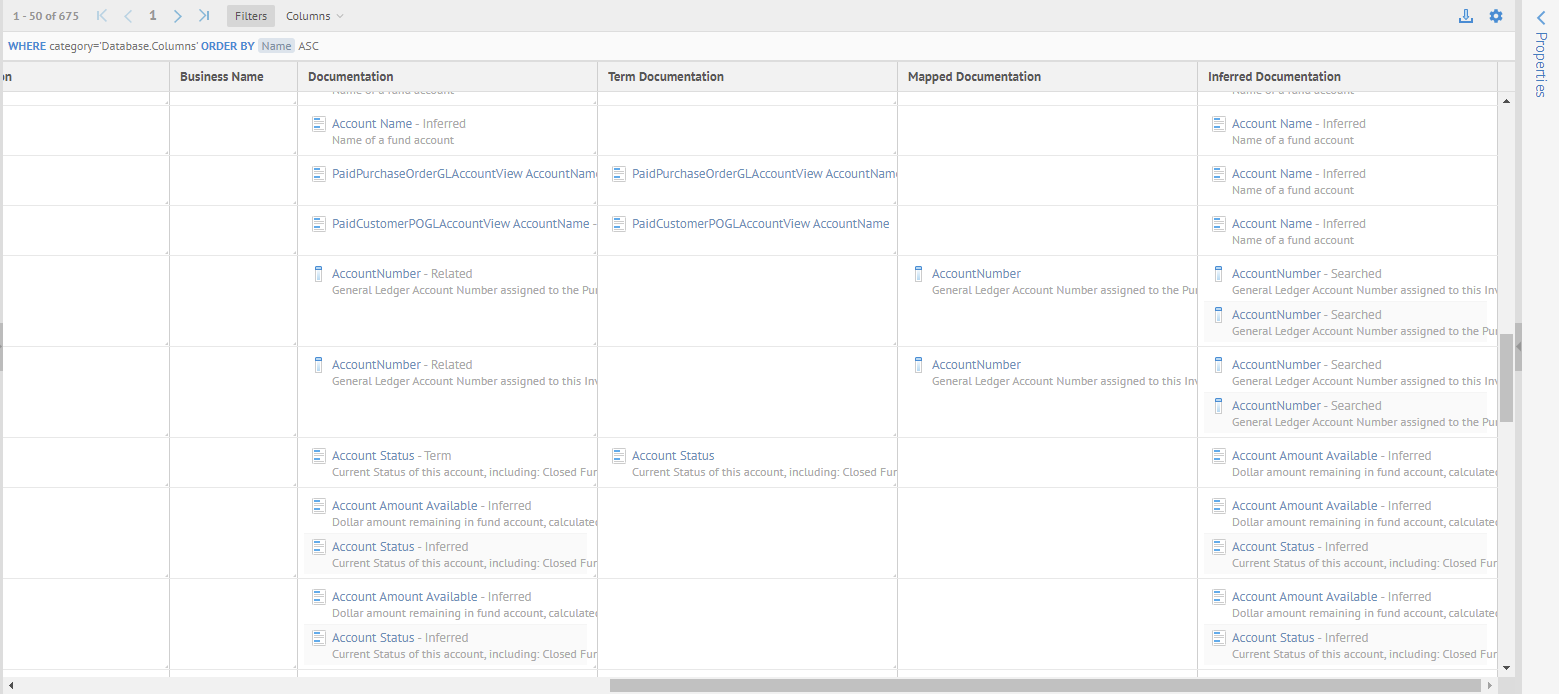Open the settings gear icon

click(1496, 16)
